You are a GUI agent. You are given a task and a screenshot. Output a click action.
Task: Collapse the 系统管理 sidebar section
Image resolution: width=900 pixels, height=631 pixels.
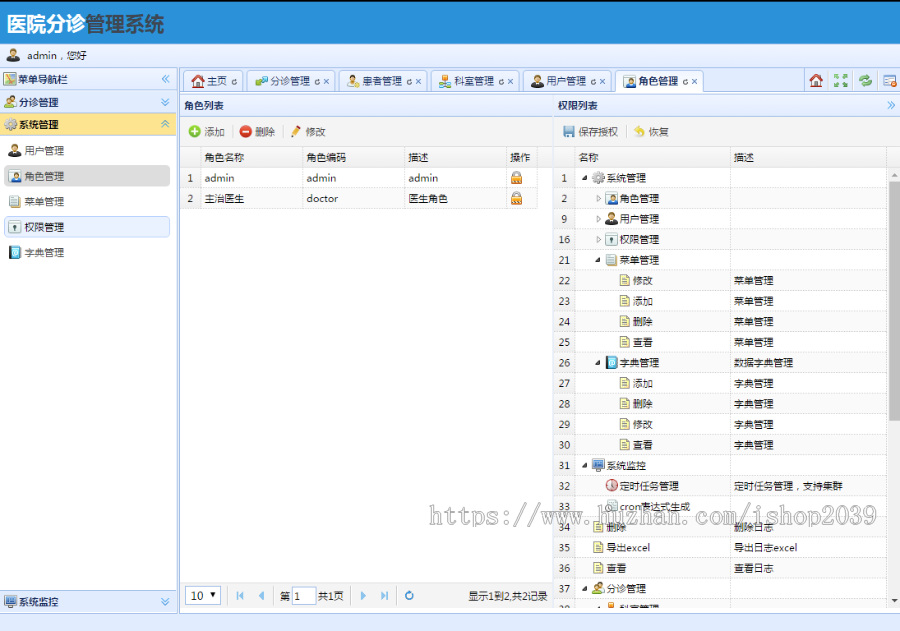(165, 124)
